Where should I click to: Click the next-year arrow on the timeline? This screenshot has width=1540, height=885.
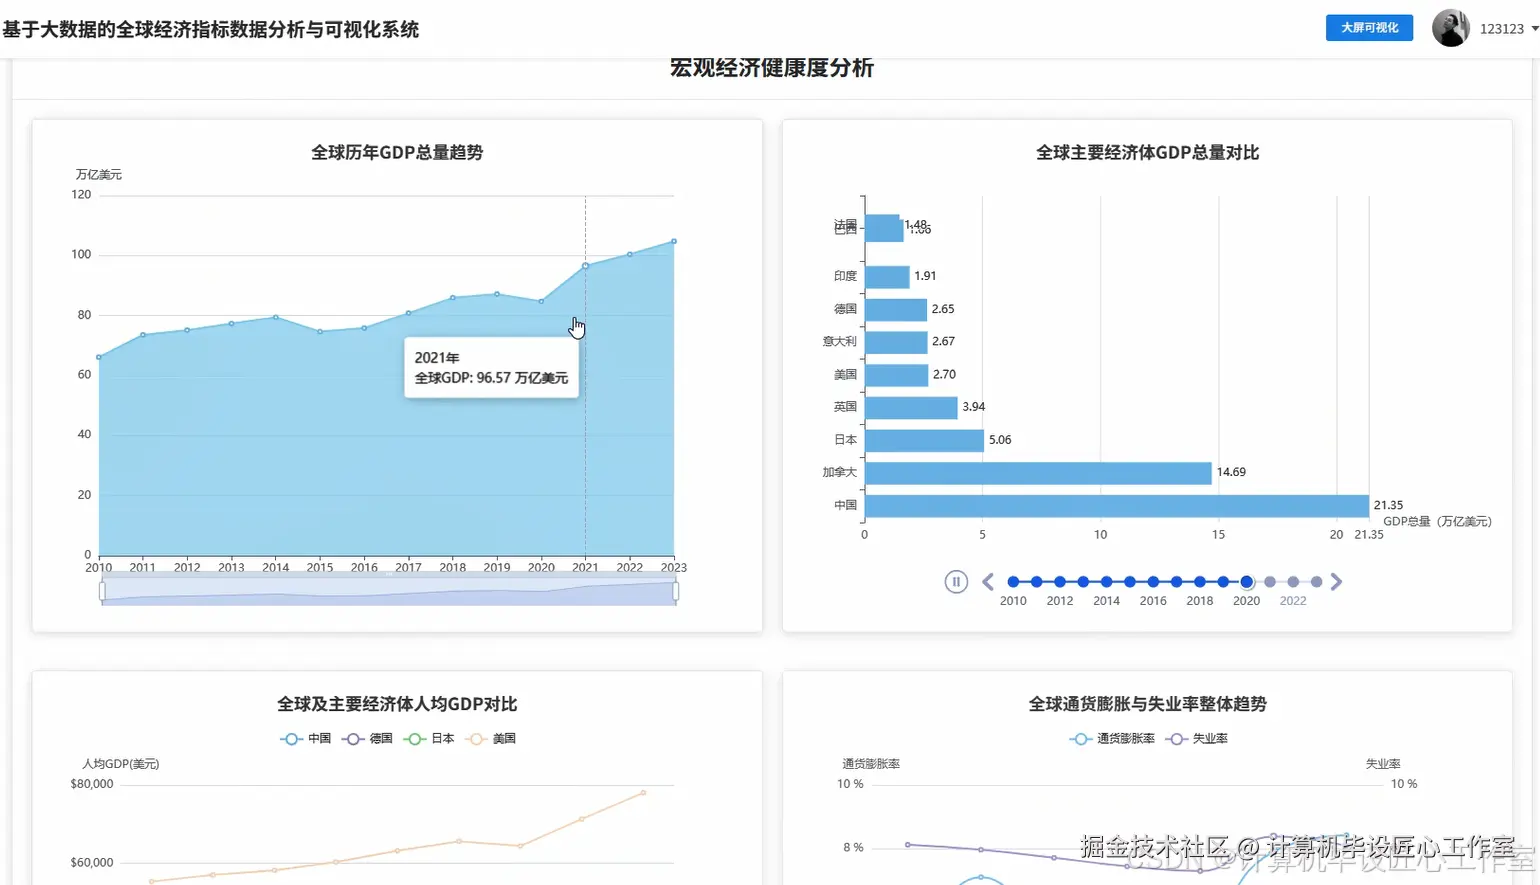[x=1337, y=581]
